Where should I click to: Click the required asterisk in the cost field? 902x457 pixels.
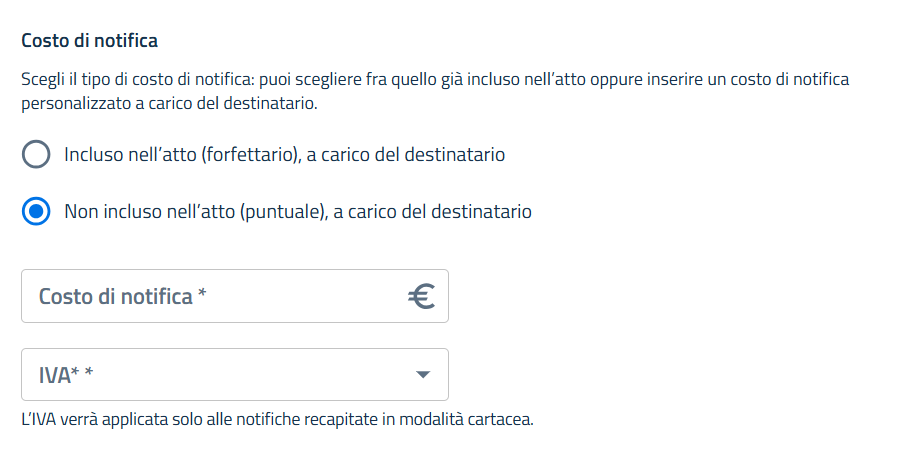click(202, 295)
